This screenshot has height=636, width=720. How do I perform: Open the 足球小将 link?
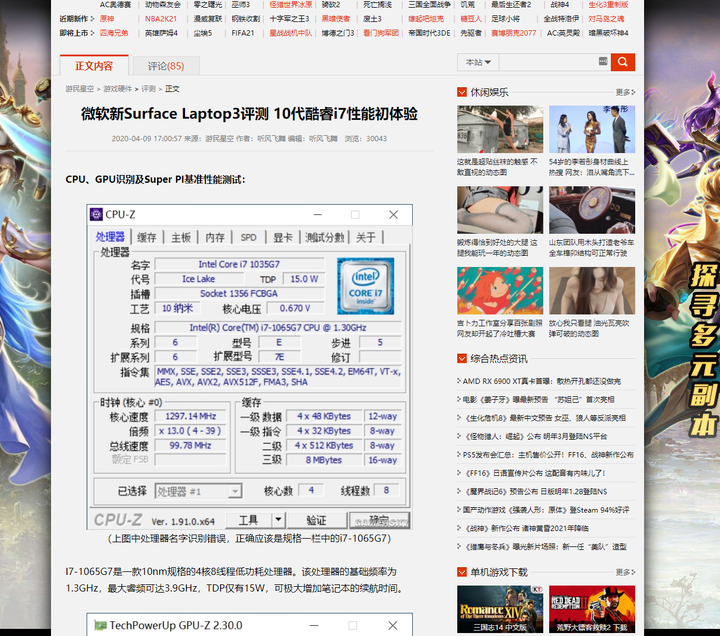tap(505, 19)
